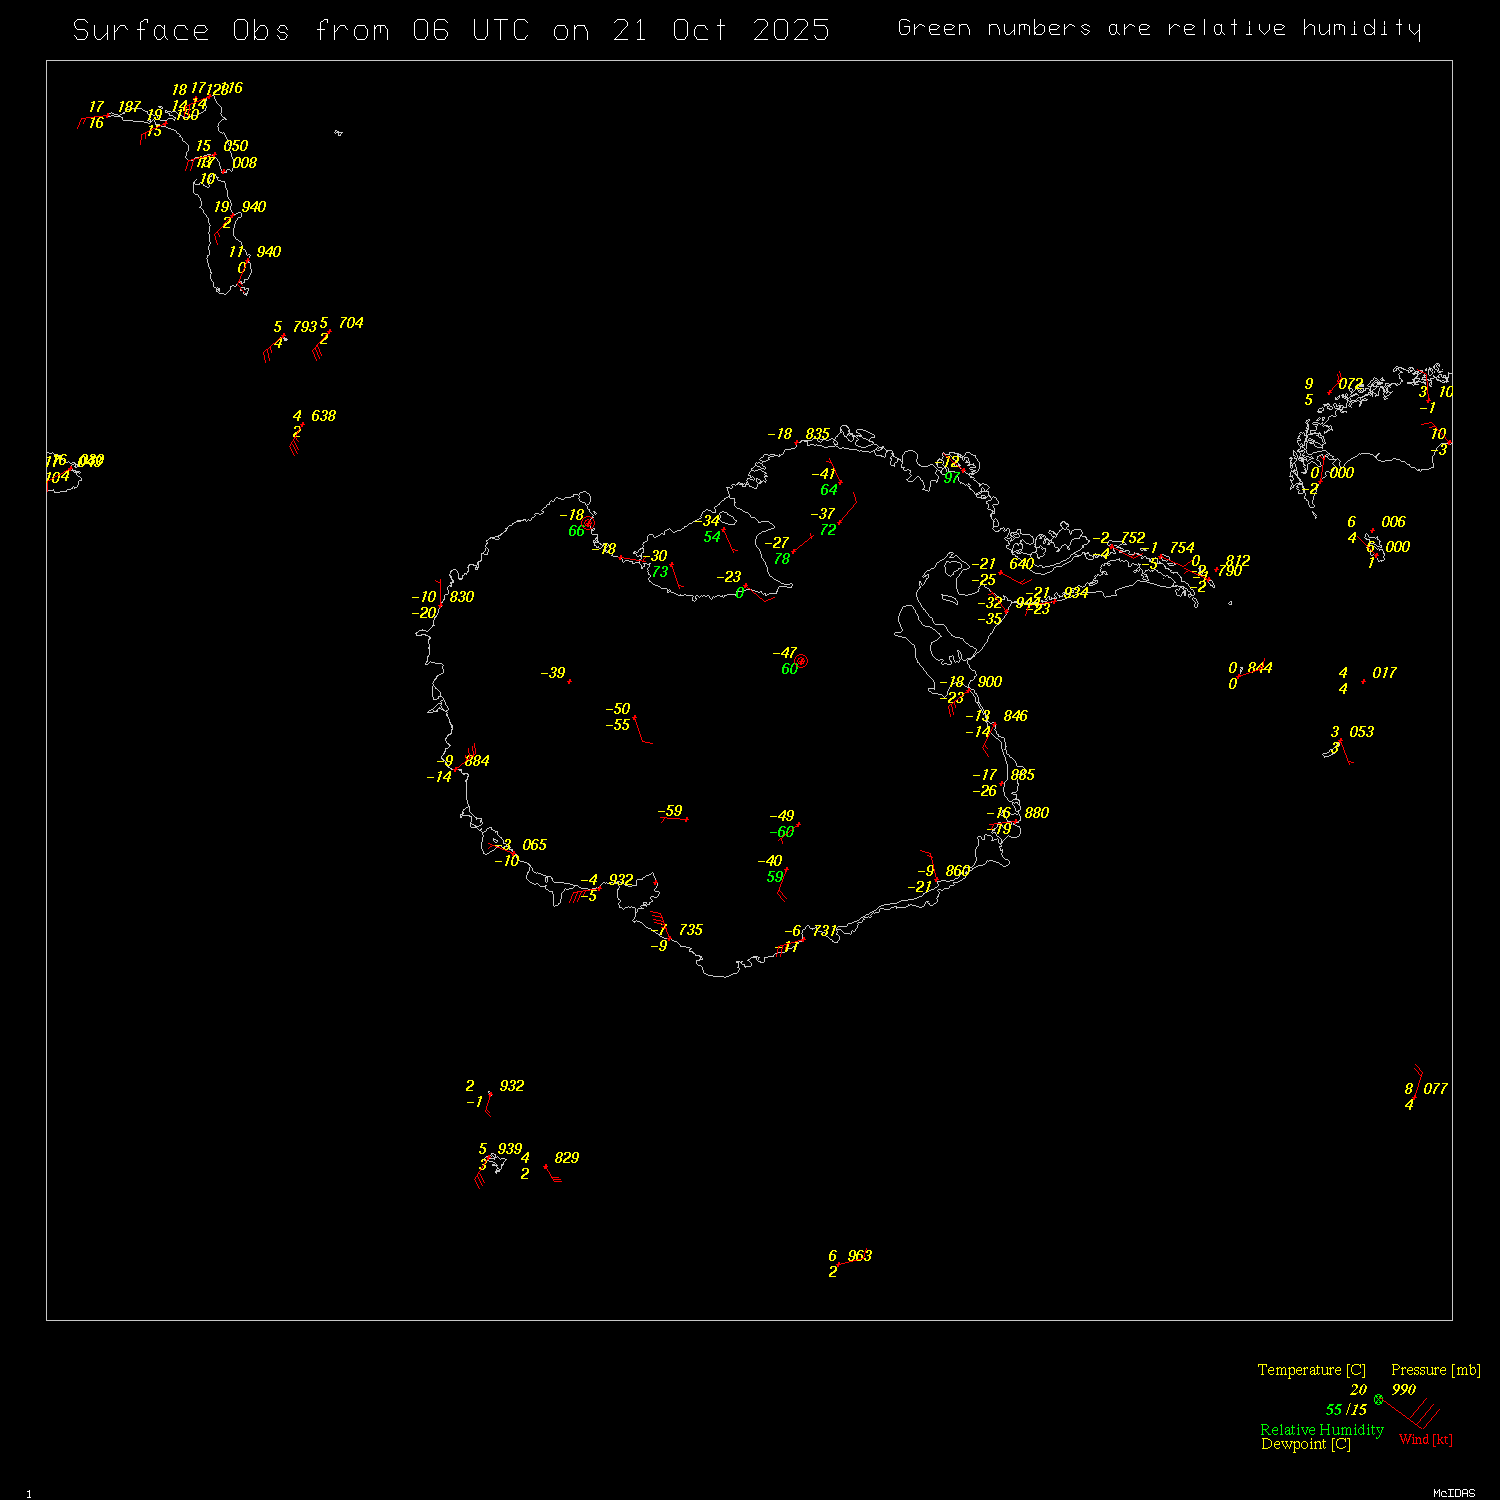Click the green station circle in legend

tap(1378, 1399)
